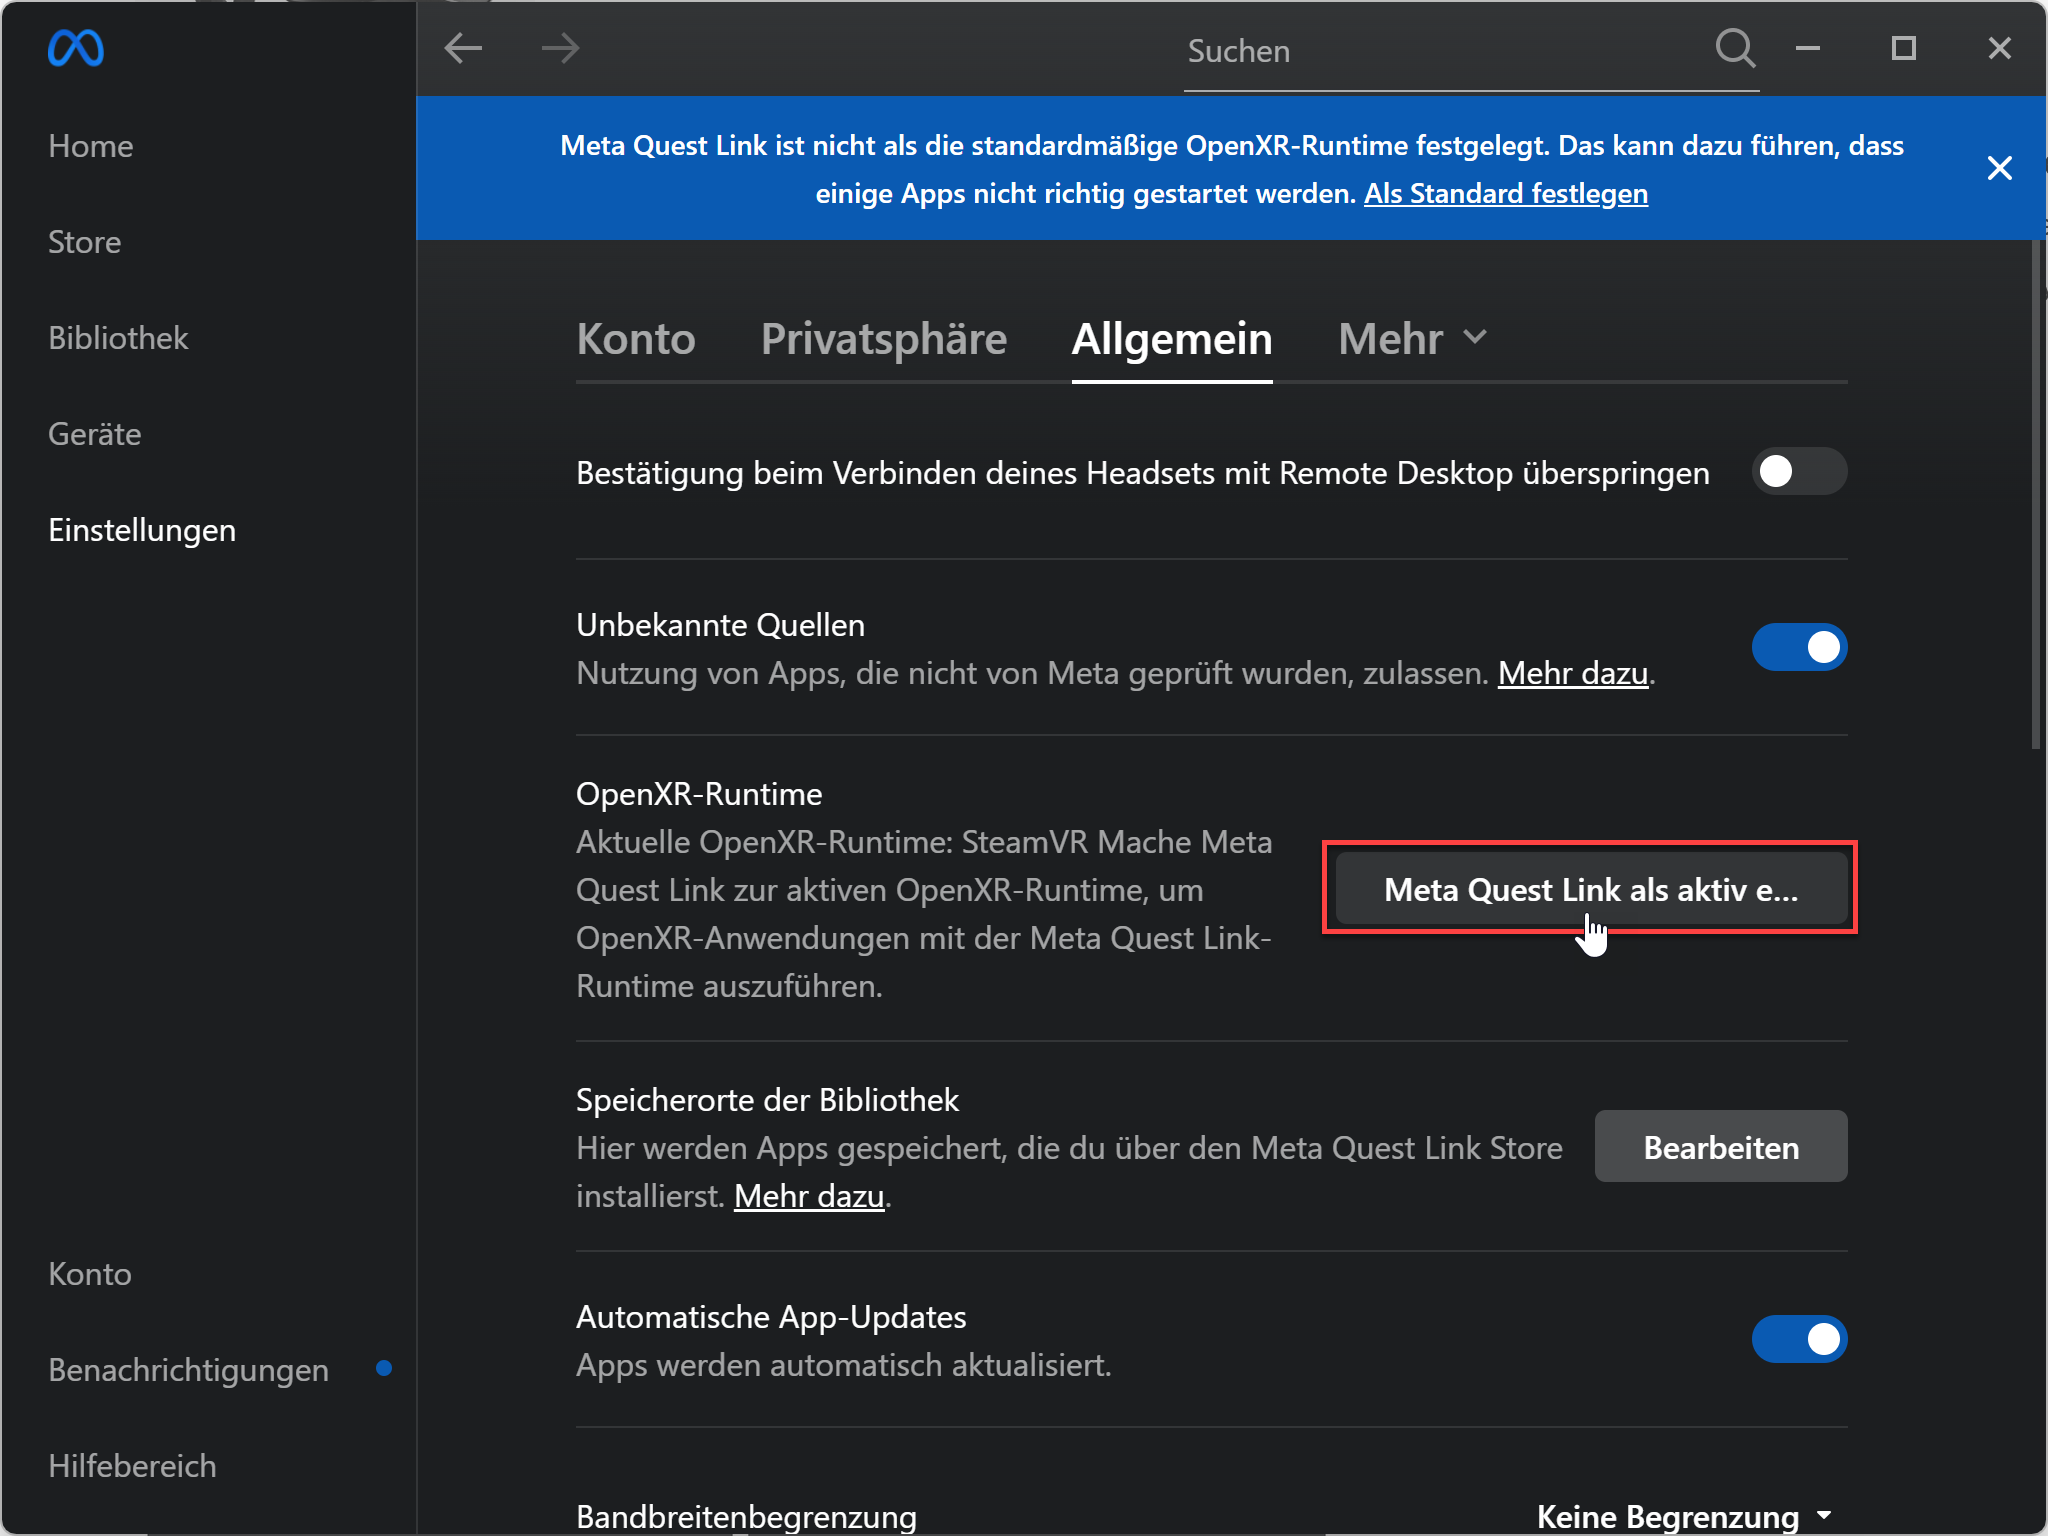The image size is (2048, 1536).
Task: Disable Automatische App-Updates toggle
Action: click(x=1798, y=1339)
